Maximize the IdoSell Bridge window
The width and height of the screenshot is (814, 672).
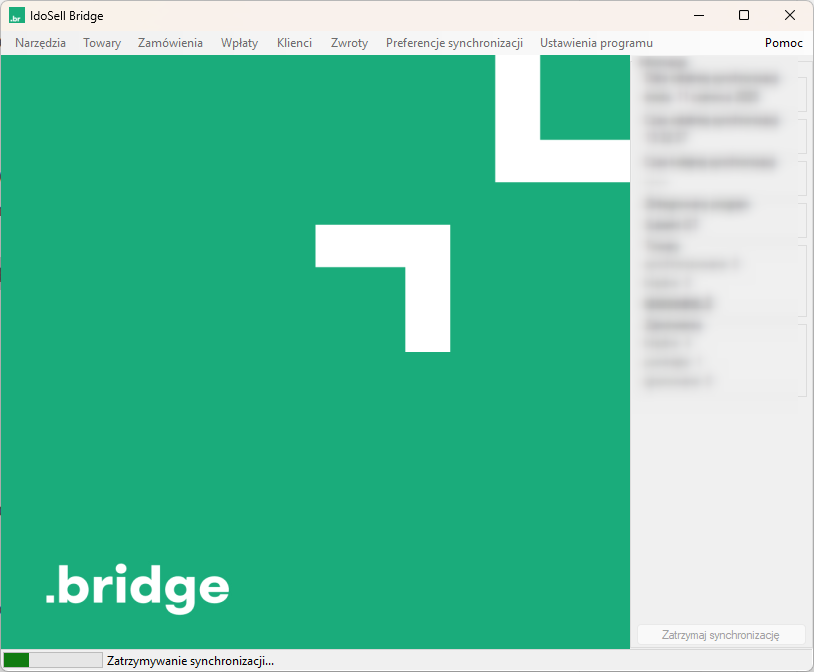744,16
